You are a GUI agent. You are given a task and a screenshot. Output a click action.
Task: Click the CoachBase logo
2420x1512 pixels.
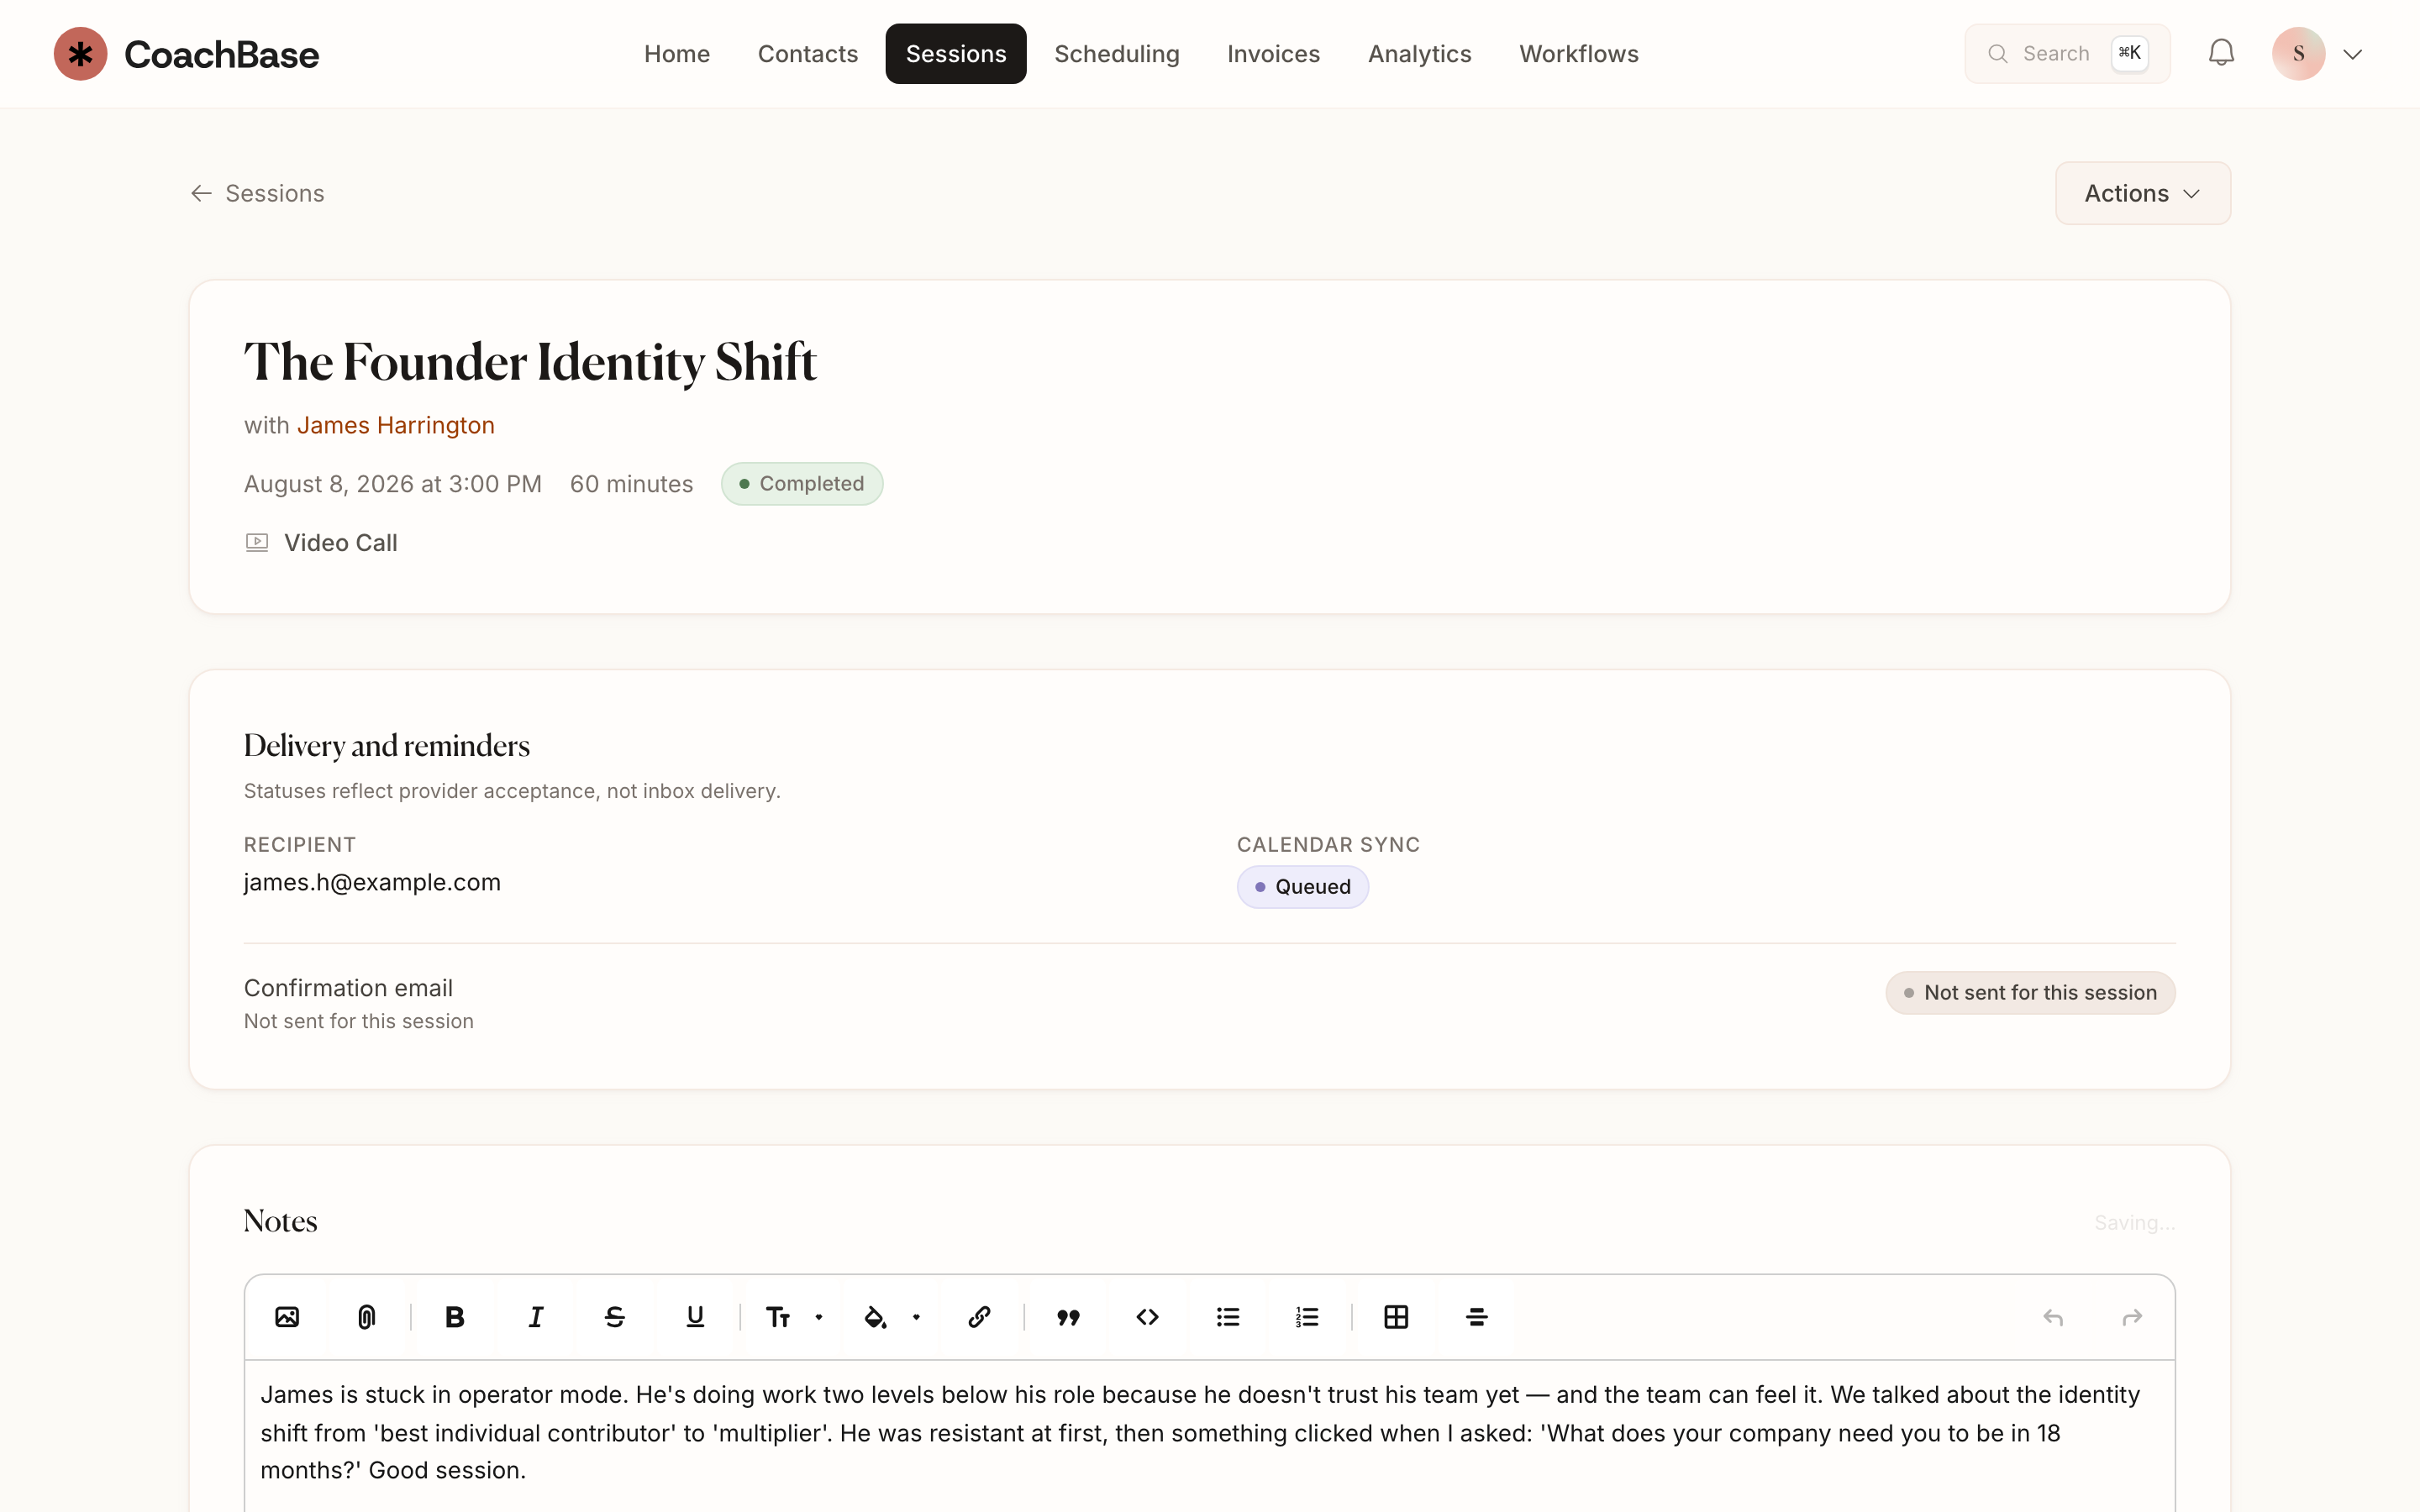(186, 54)
